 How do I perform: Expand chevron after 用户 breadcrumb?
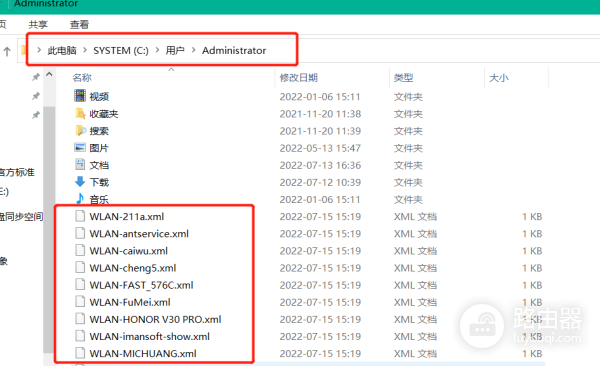point(194,50)
